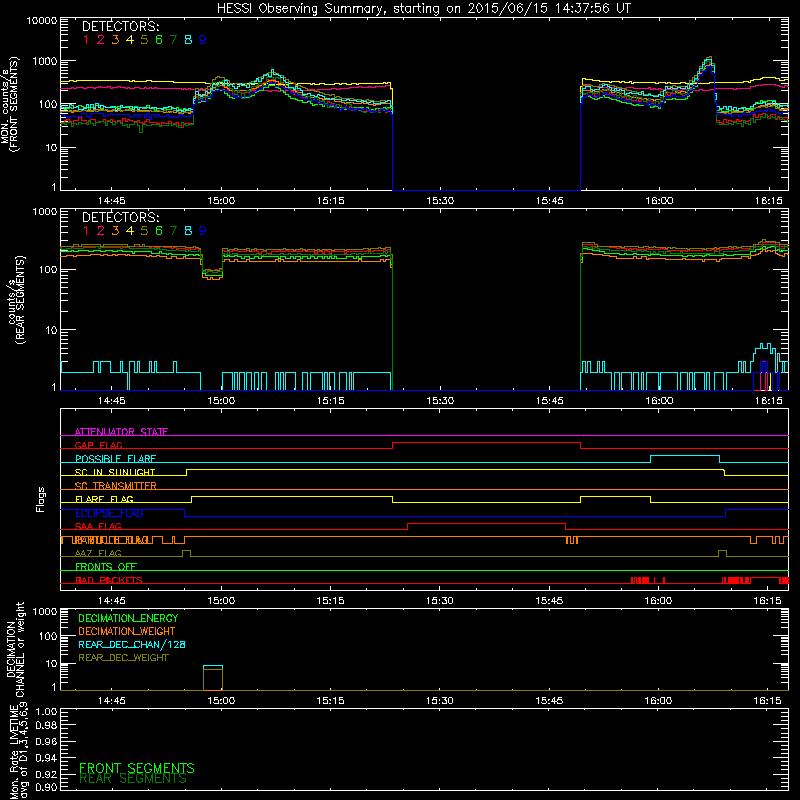
Task: Click orange detector 3 in rear segments legend
Action: point(115,231)
